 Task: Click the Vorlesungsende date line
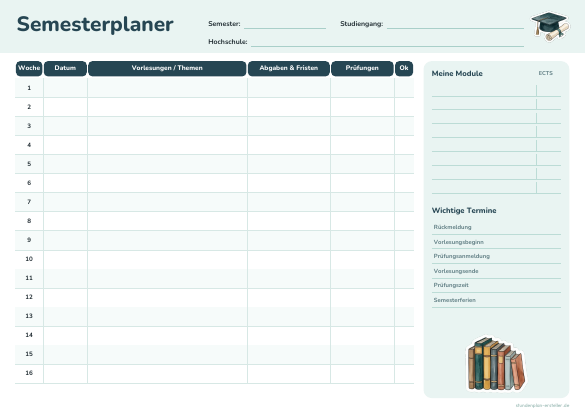click(x=496, y=272)
